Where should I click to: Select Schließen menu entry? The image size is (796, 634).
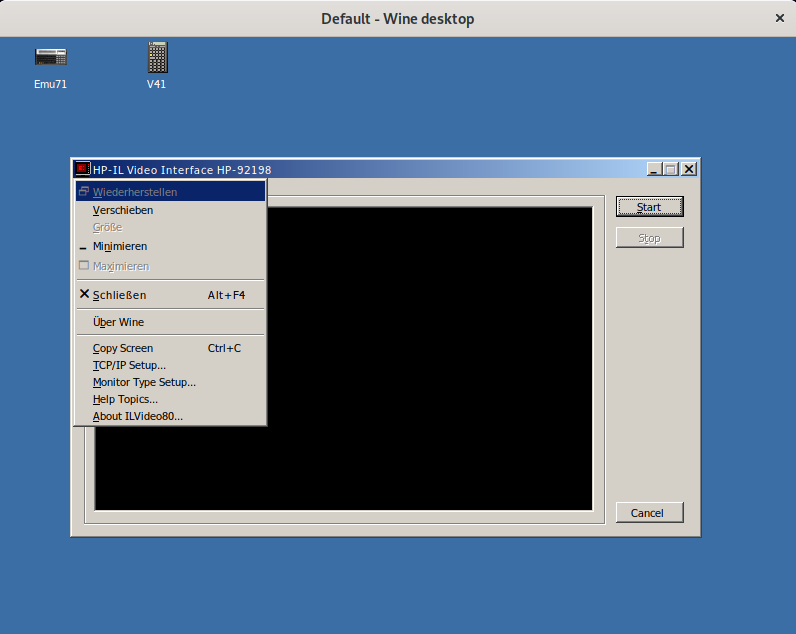pyautogui.click(x=119, y=295)
